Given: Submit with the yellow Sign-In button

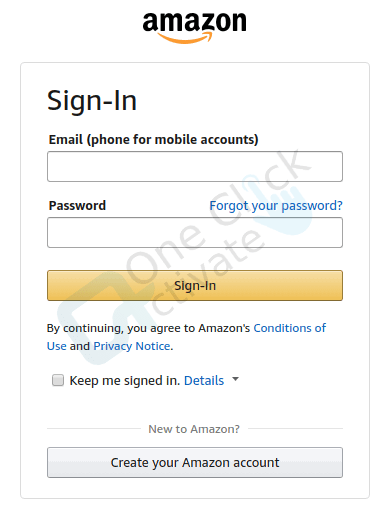Looking at the screenshot, I should (195, 285).
